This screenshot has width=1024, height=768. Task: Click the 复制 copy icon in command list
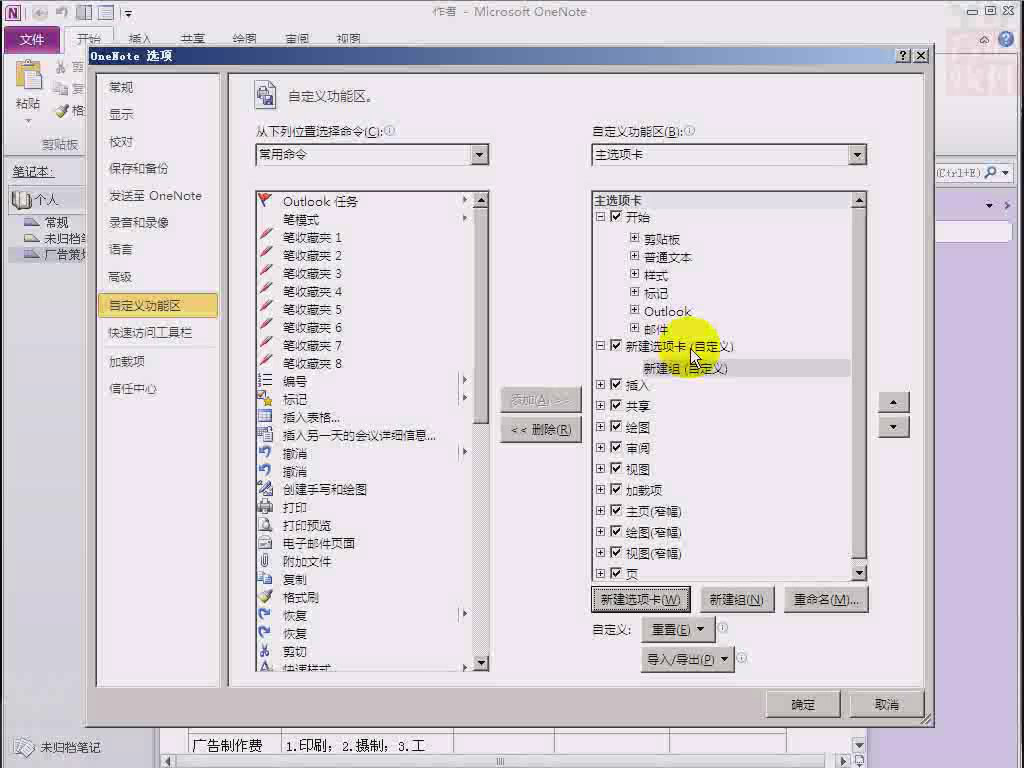[x=265, y=579]
